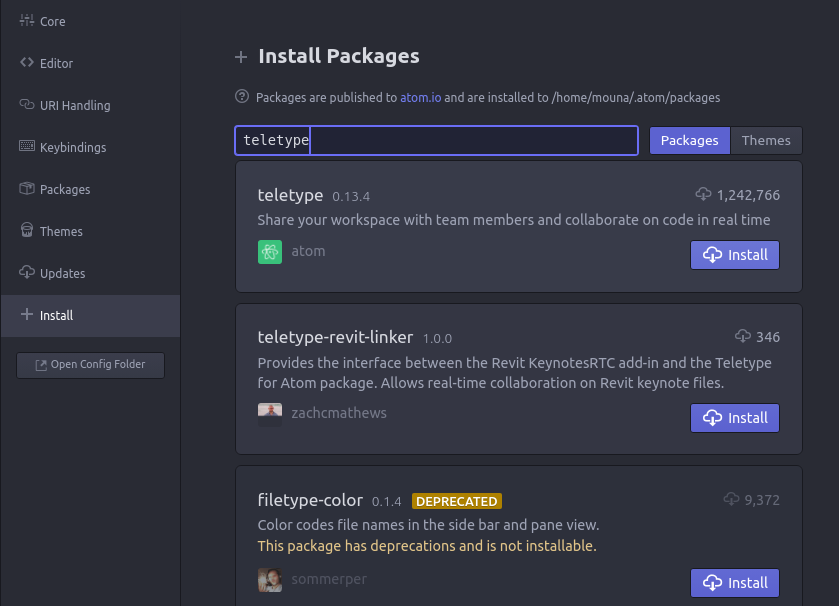This screenshot has width=839, height=606.
Task: Click the Packages box icon
Action: point(27,189)
